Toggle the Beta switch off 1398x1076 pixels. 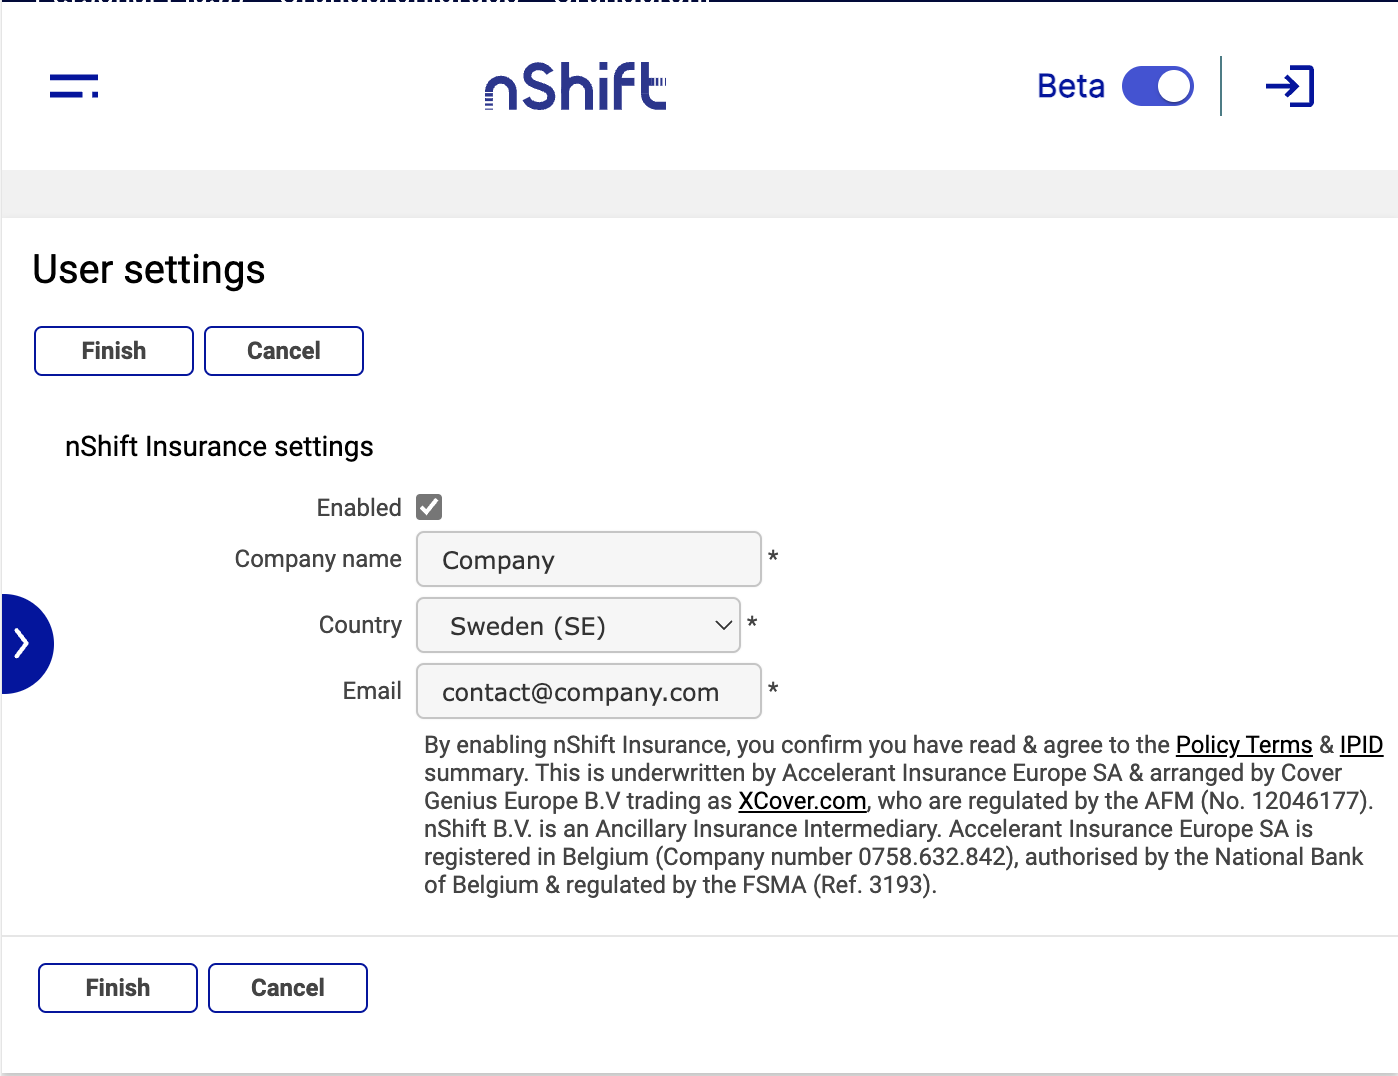point(1158,86)
